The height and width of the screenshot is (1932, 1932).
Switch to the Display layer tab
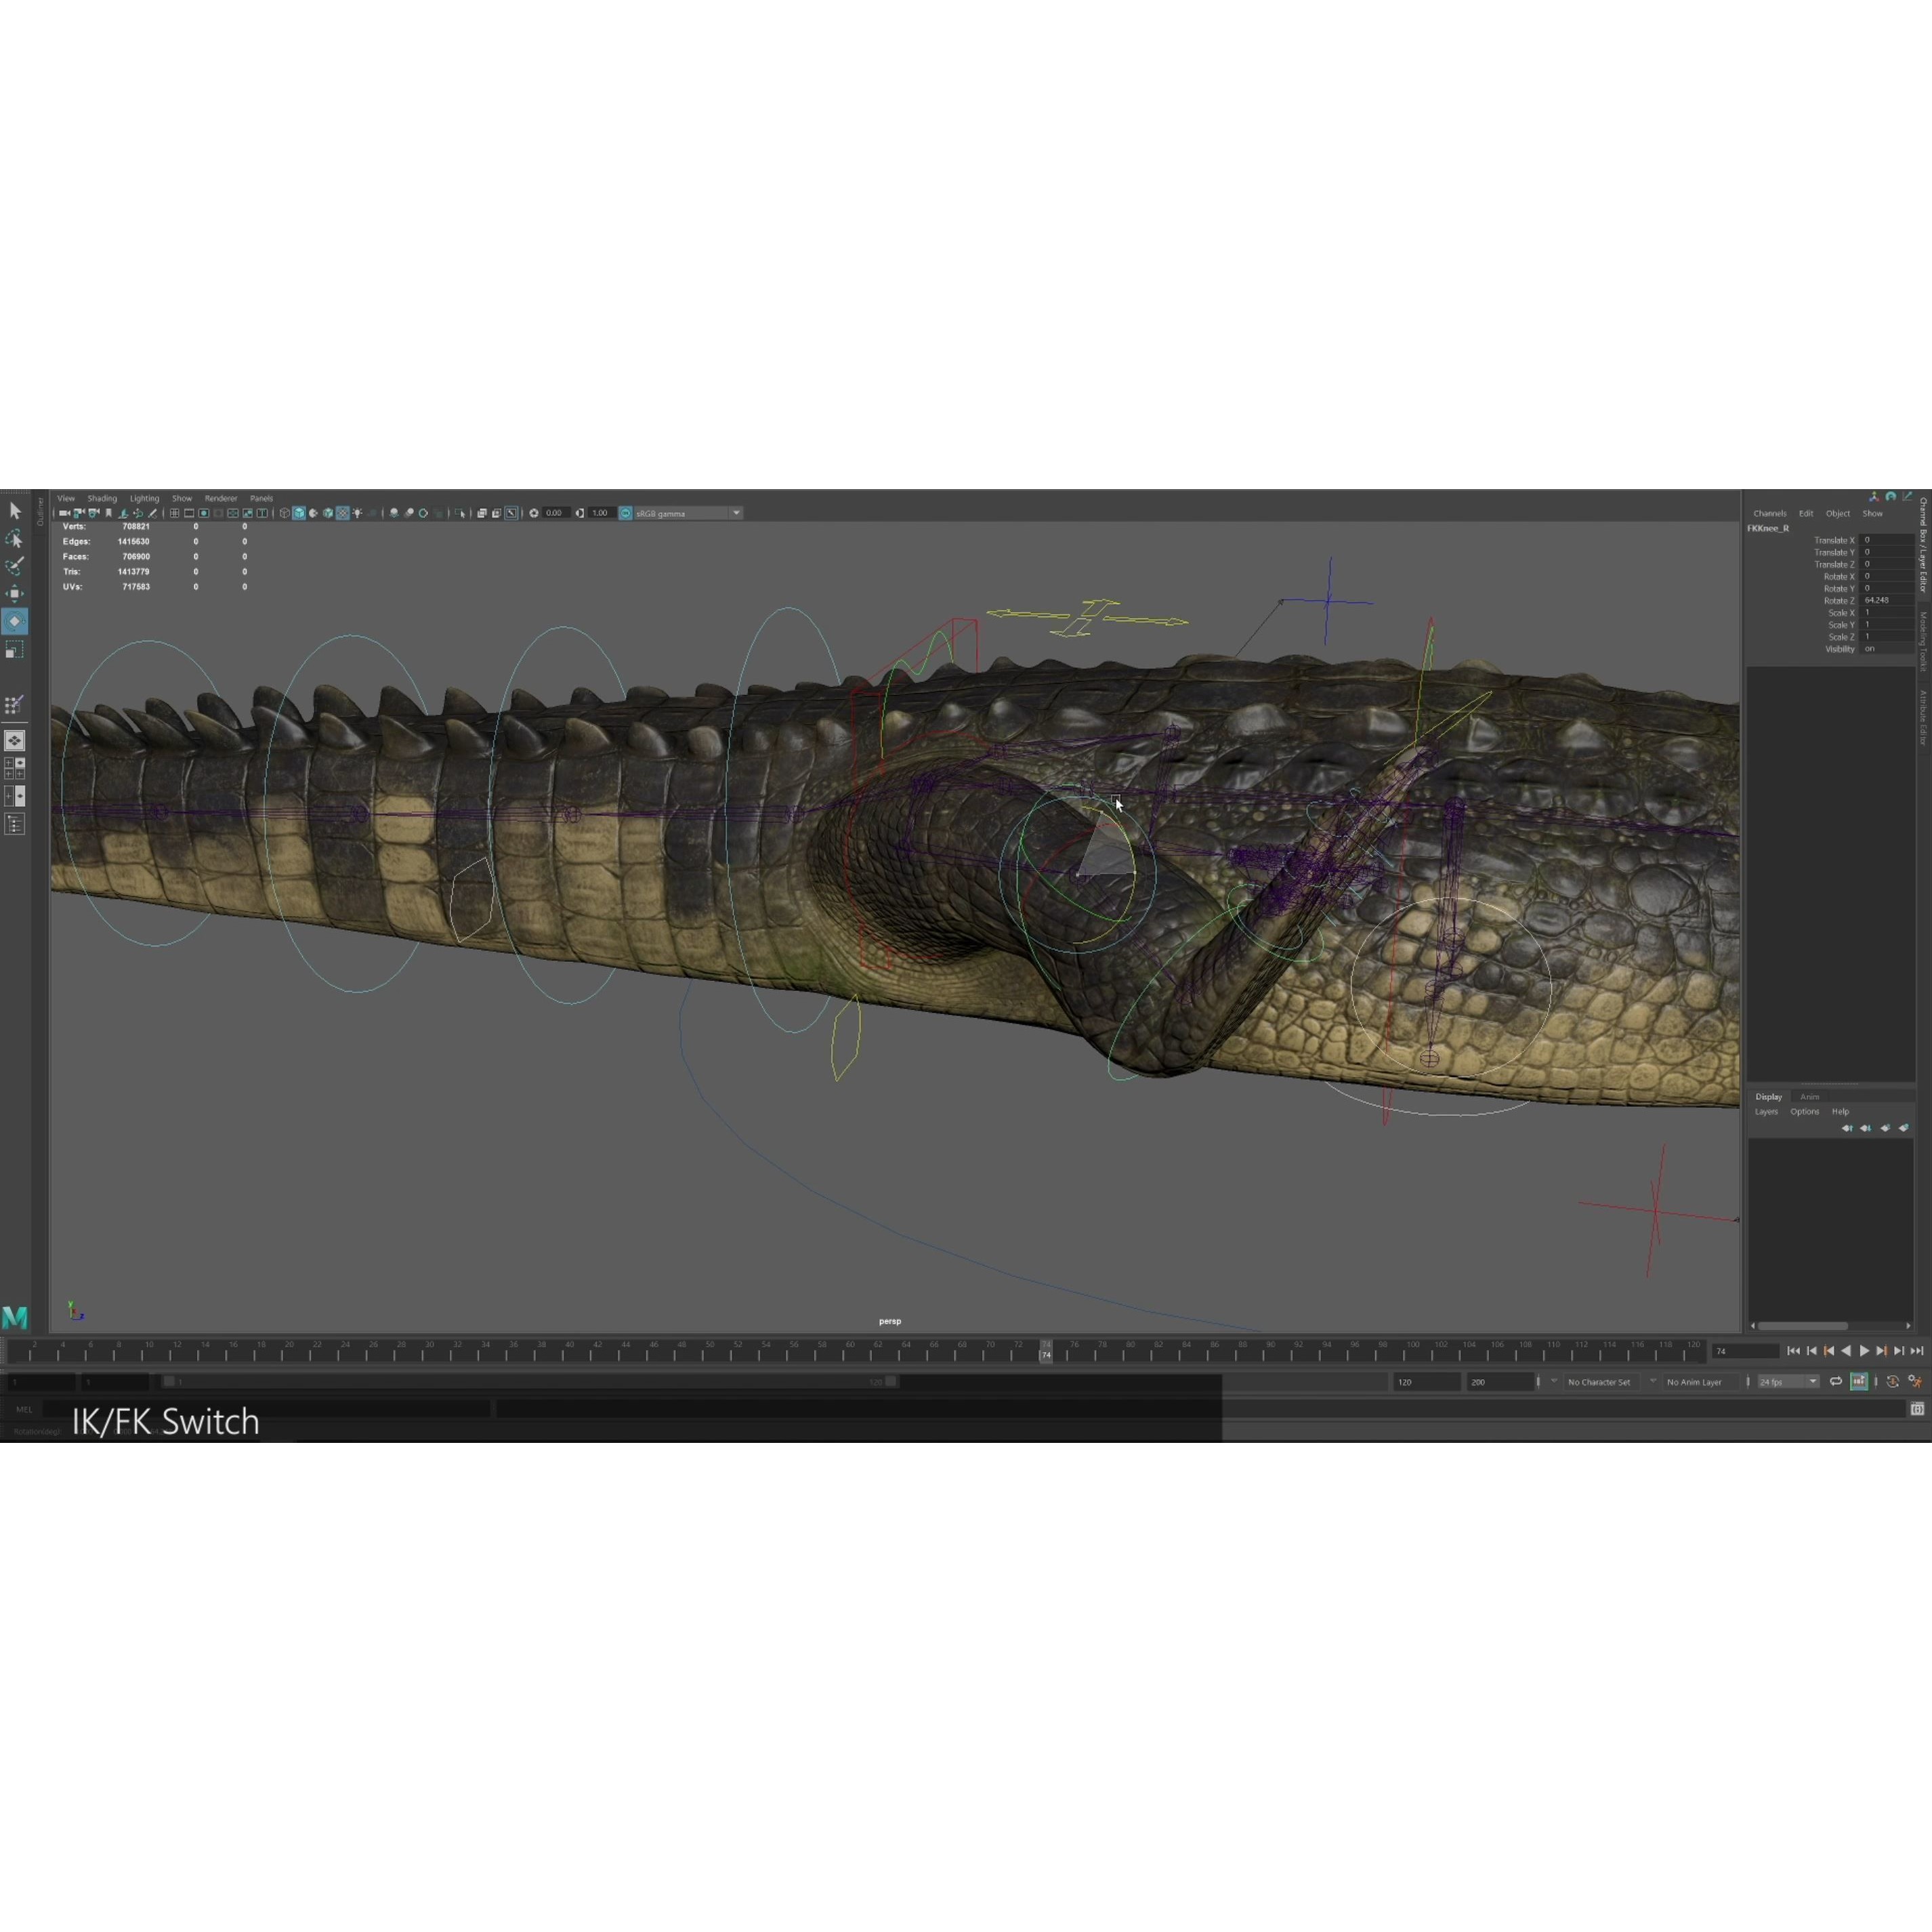coord(1768,1097)
